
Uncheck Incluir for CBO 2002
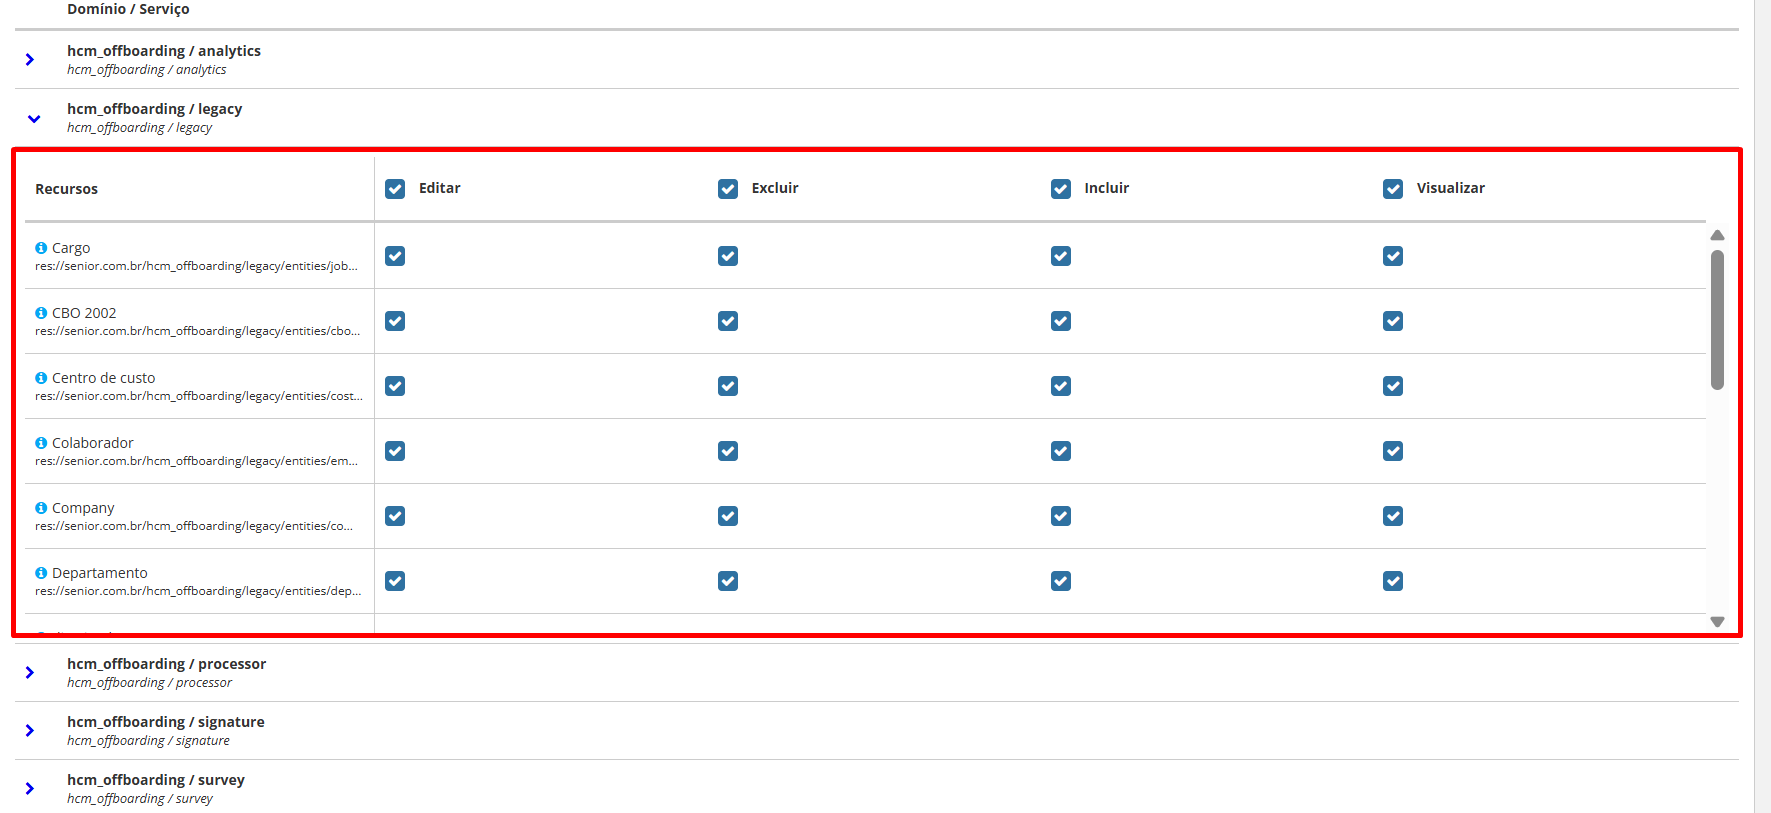pyautogui.click(x=1061, y=321)
